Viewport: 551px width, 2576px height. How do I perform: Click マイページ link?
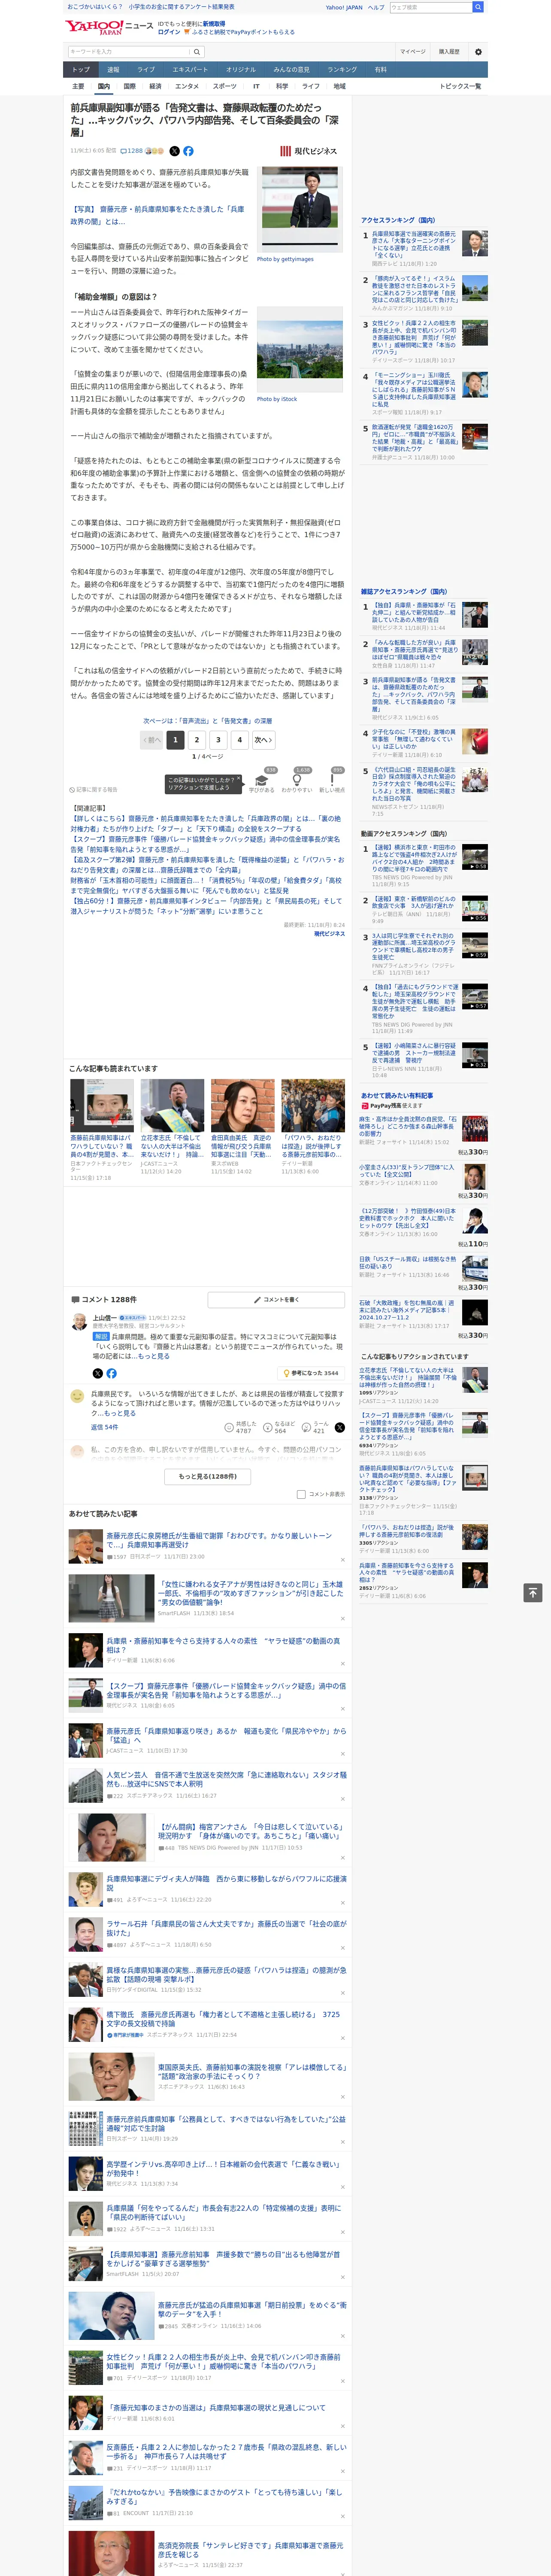point(413,52)
